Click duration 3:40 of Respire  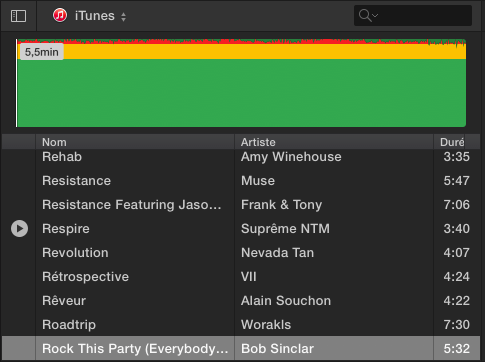[x=456, y=229]
